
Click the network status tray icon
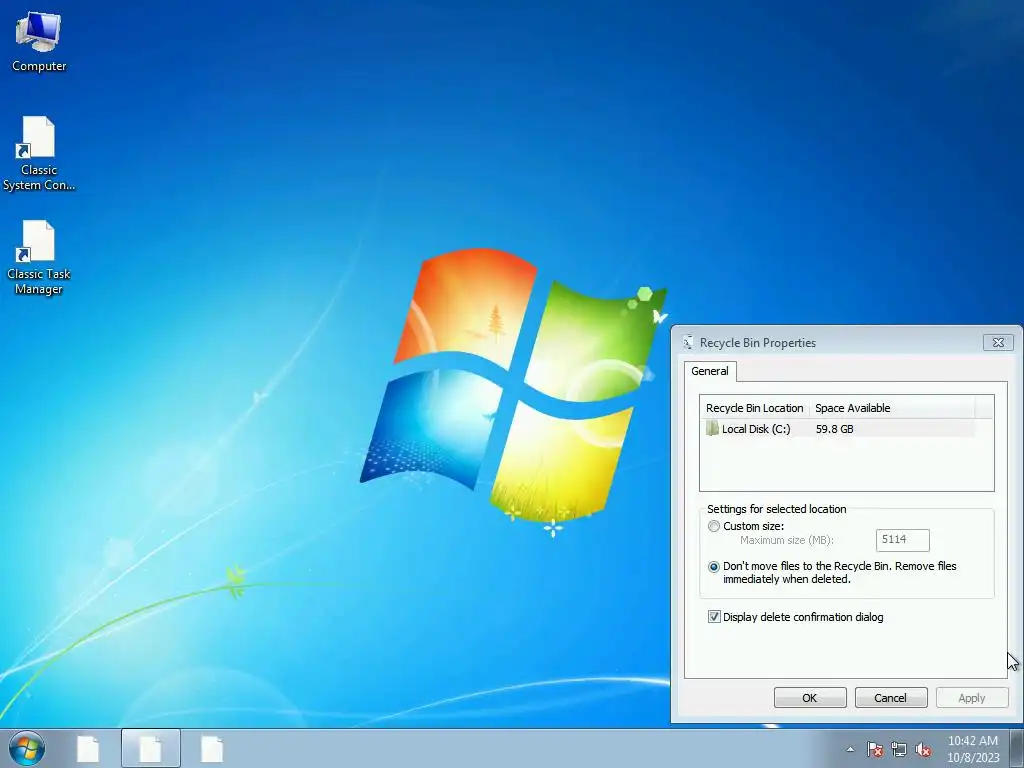coord(899,749)
